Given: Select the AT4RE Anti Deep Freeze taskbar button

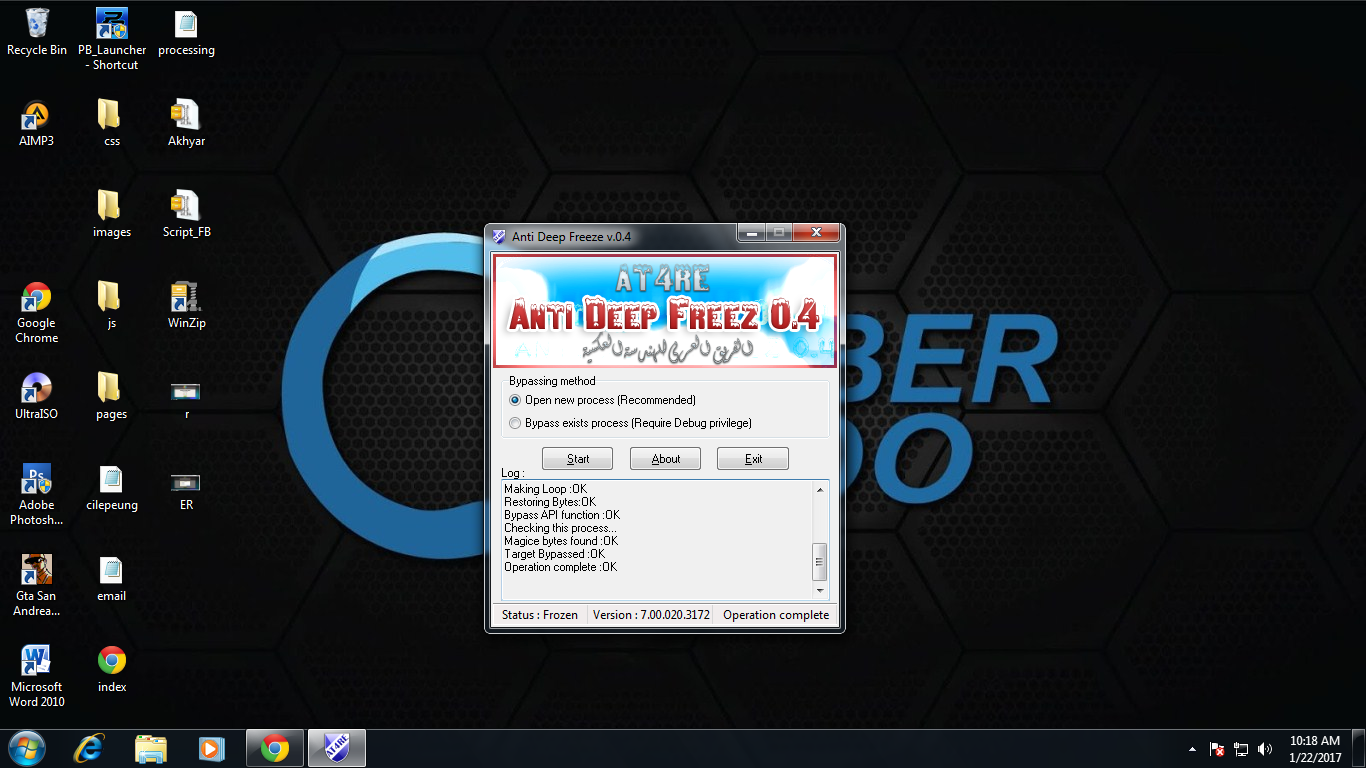Looking at the screenshot, I should pos(337,748).
